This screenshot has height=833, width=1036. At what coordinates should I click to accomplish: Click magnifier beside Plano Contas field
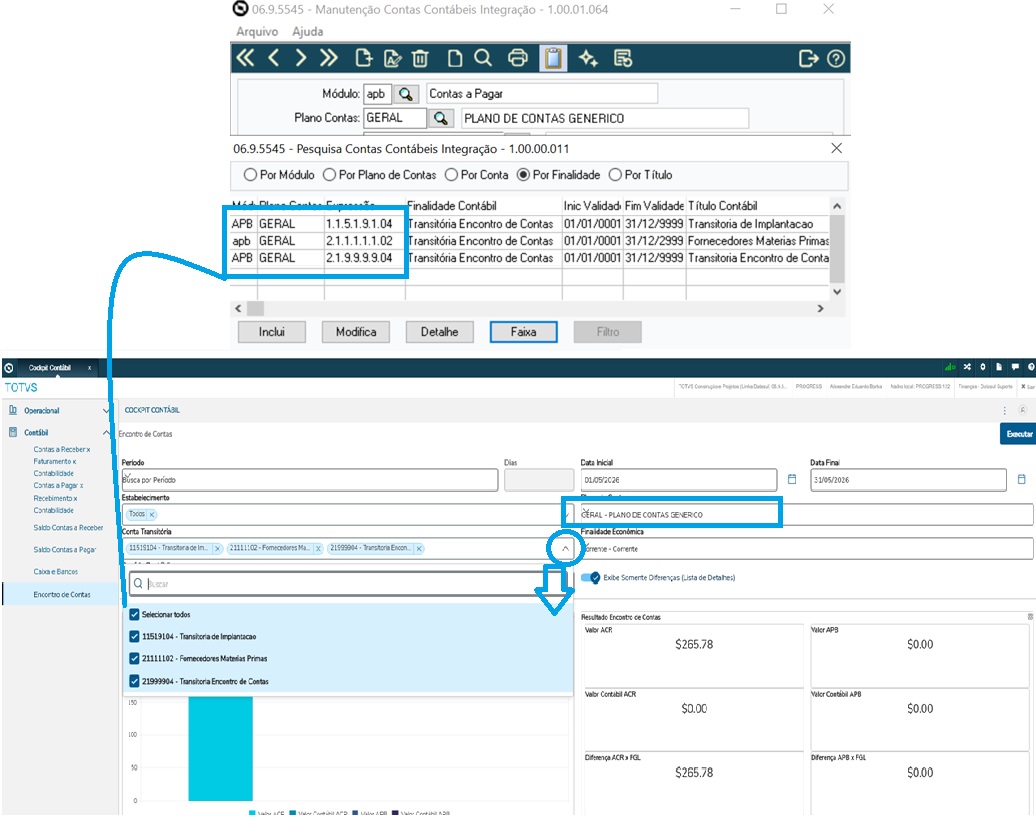(441, 118)
